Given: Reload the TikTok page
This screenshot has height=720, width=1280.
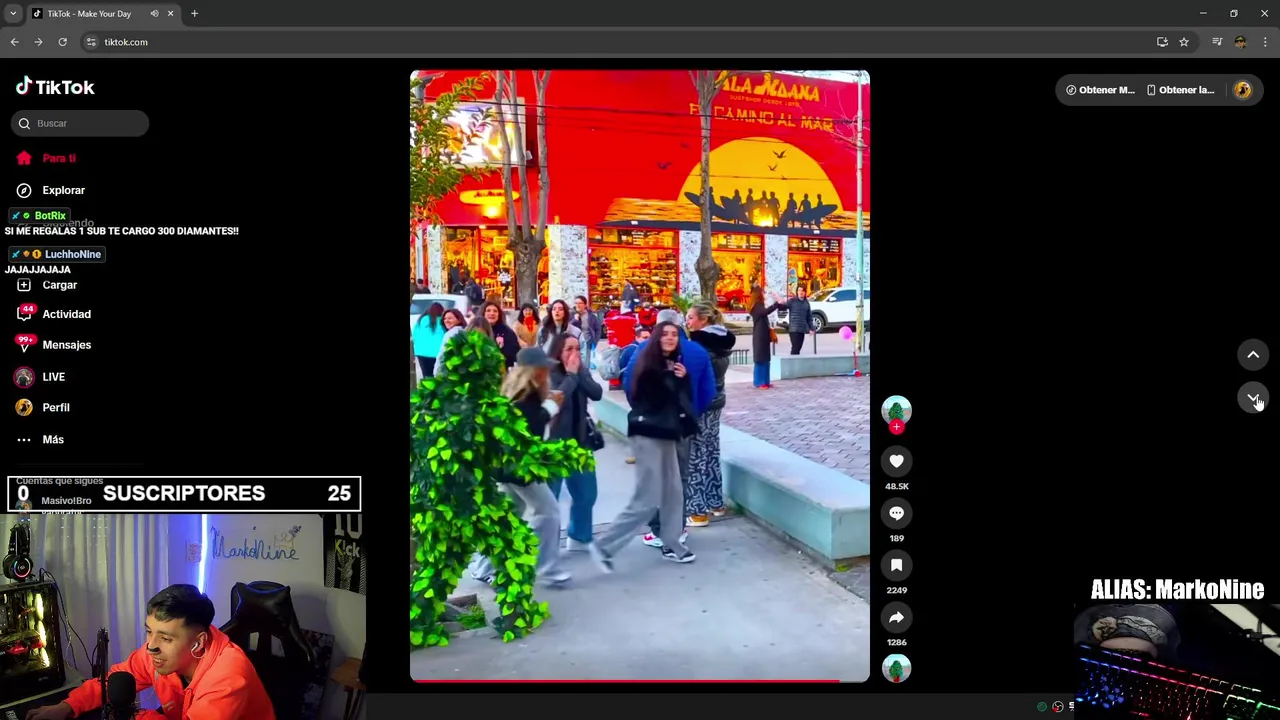Looking at the screenshot, I should 62,42.
